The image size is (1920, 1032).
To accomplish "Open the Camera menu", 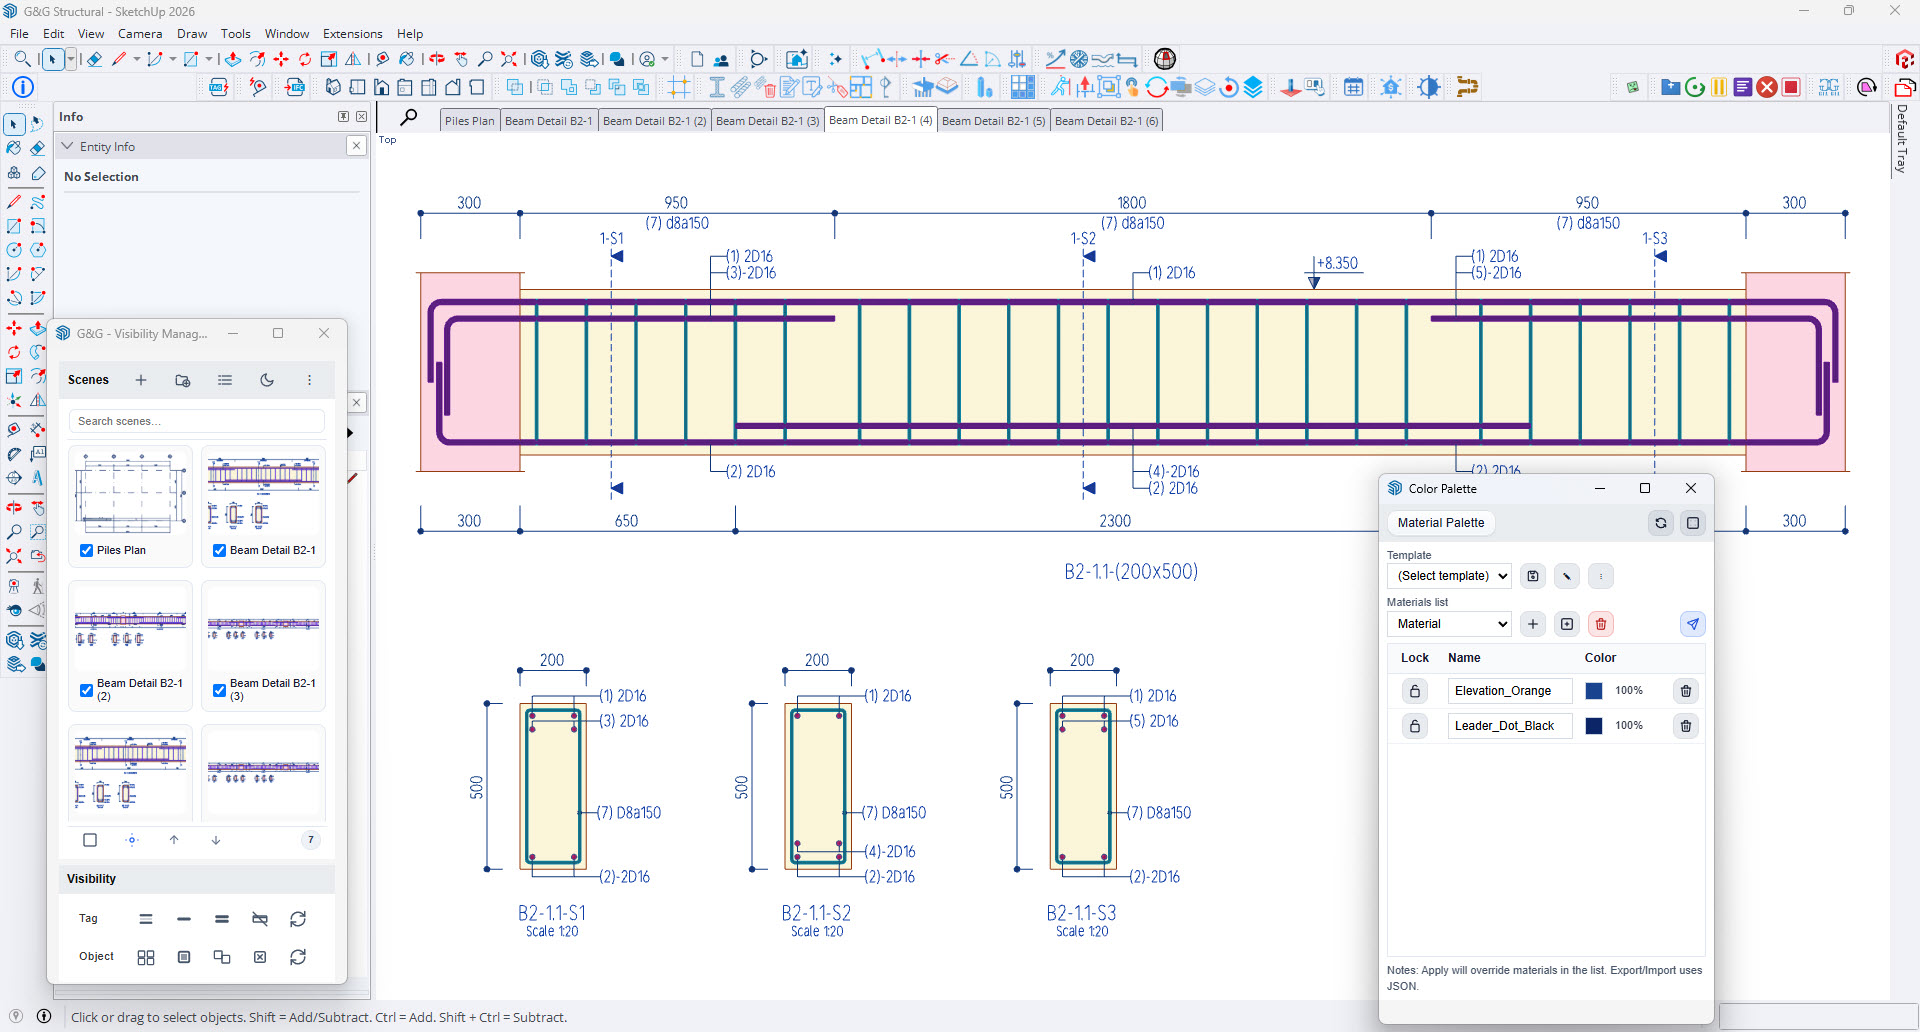I will pos(140,33).
